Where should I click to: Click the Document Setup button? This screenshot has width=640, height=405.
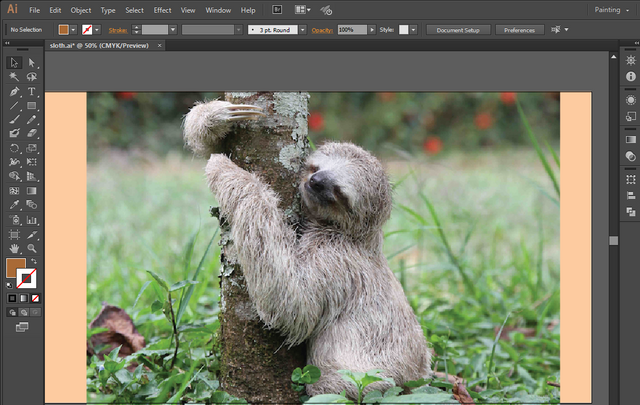pyautogui.click(x=457, y=30)
